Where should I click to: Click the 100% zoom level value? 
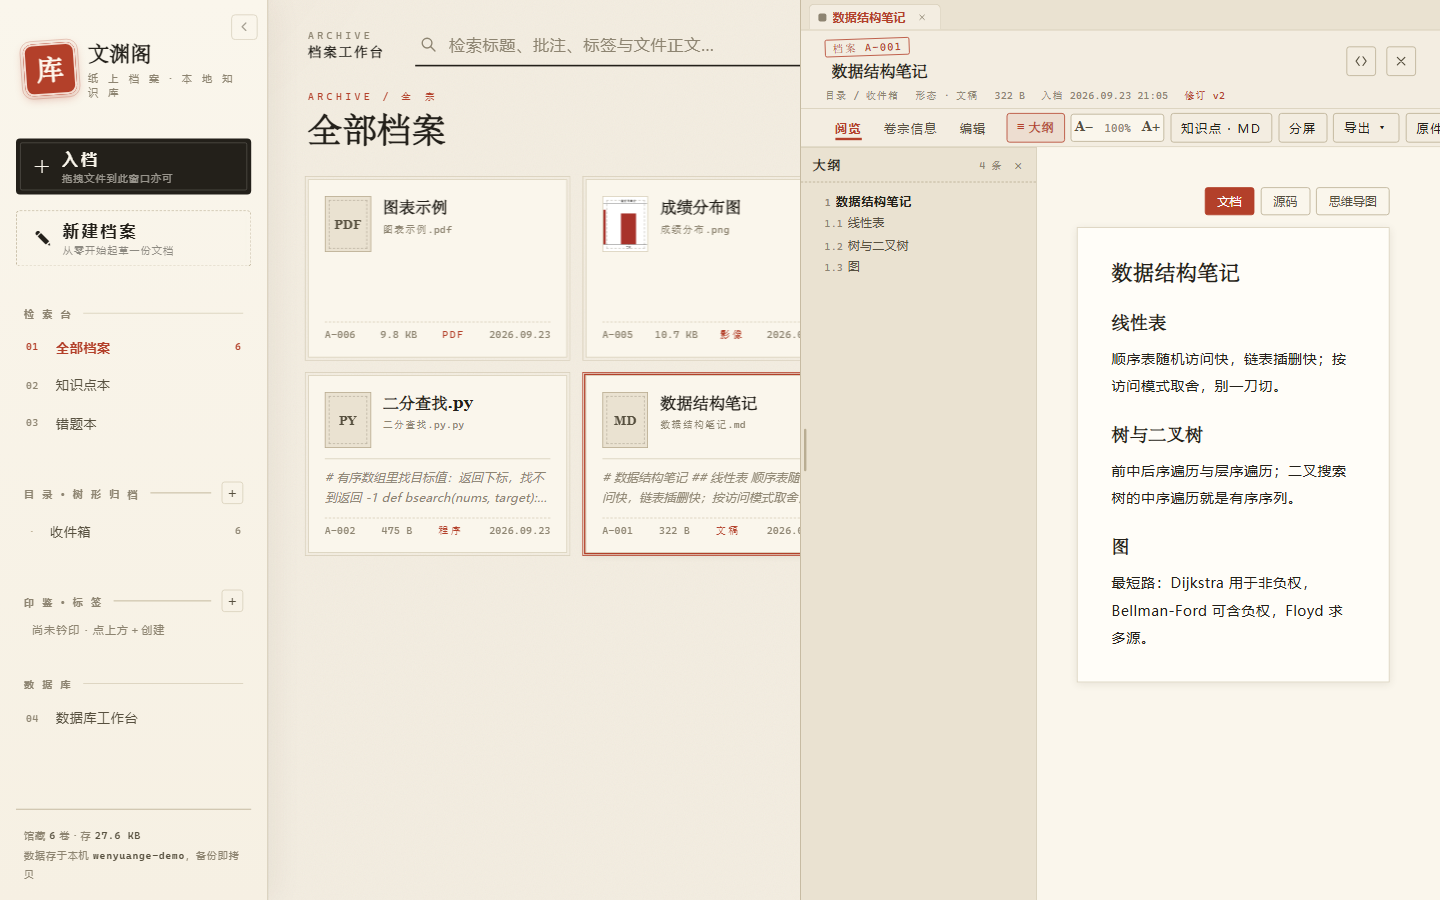tap(1117, 128)
